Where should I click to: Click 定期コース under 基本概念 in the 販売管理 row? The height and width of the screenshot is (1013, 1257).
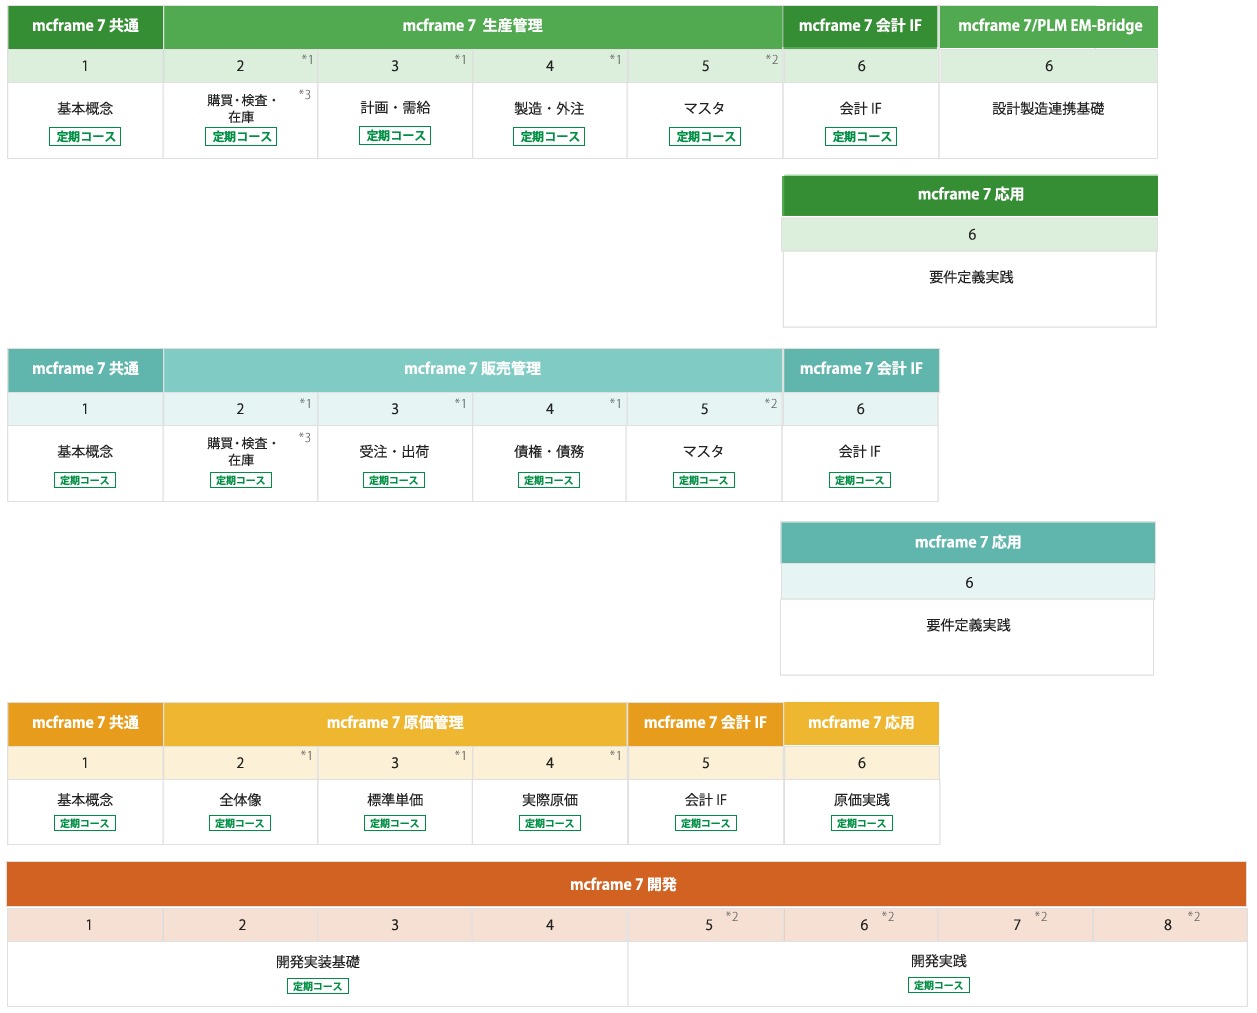point(85,480)
